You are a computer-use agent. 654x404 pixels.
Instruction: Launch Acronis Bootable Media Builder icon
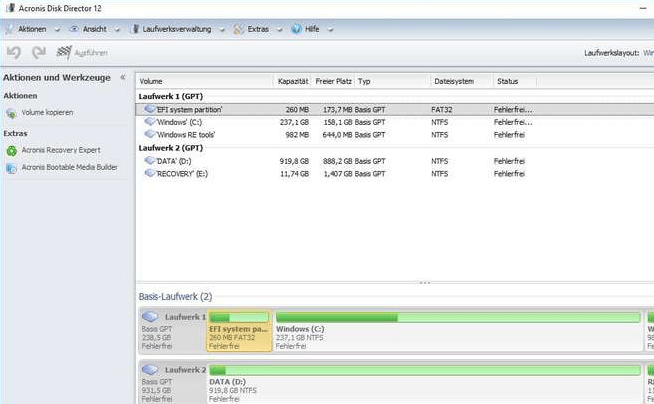click(11, 168)
